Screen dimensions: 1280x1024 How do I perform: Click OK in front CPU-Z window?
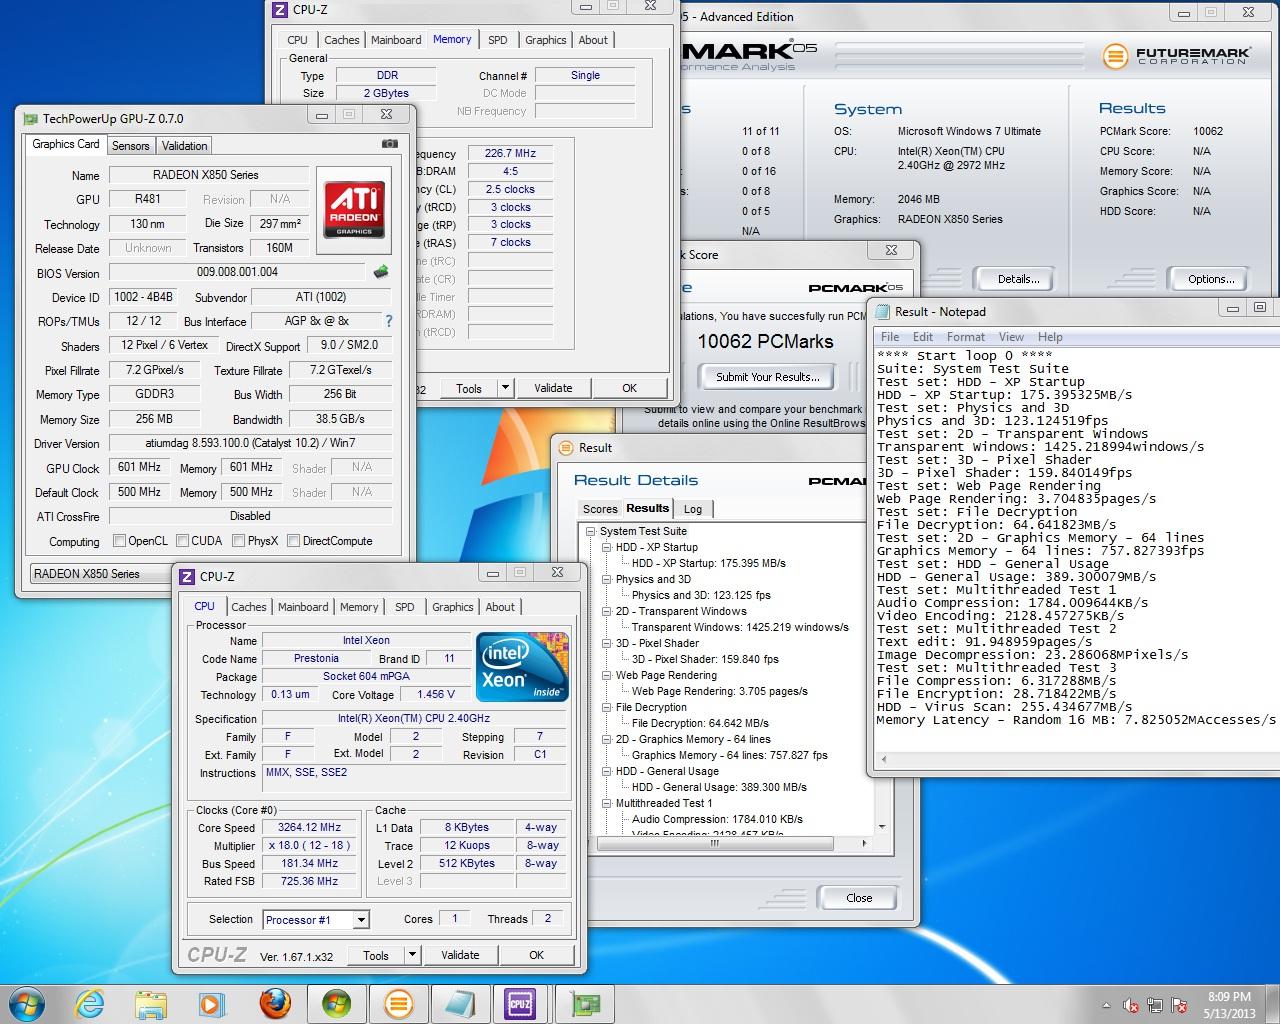tap(536, 955)
